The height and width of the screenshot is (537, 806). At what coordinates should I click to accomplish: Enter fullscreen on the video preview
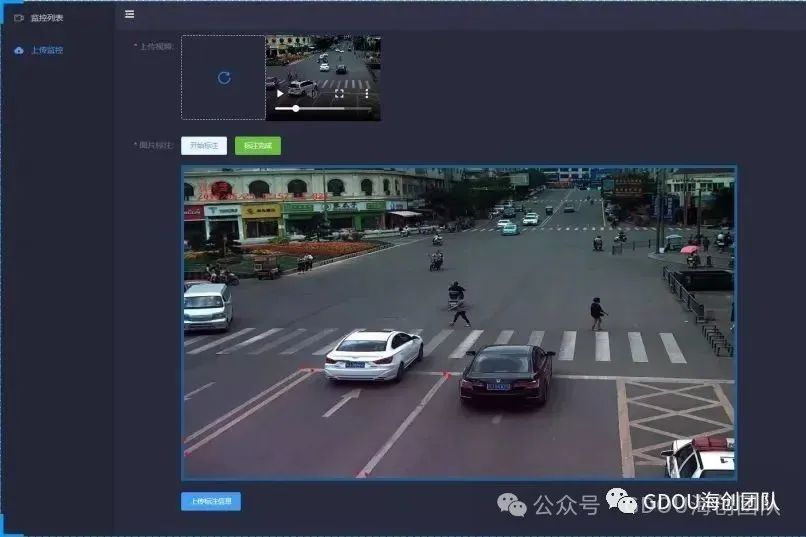(x=339, y=93)
